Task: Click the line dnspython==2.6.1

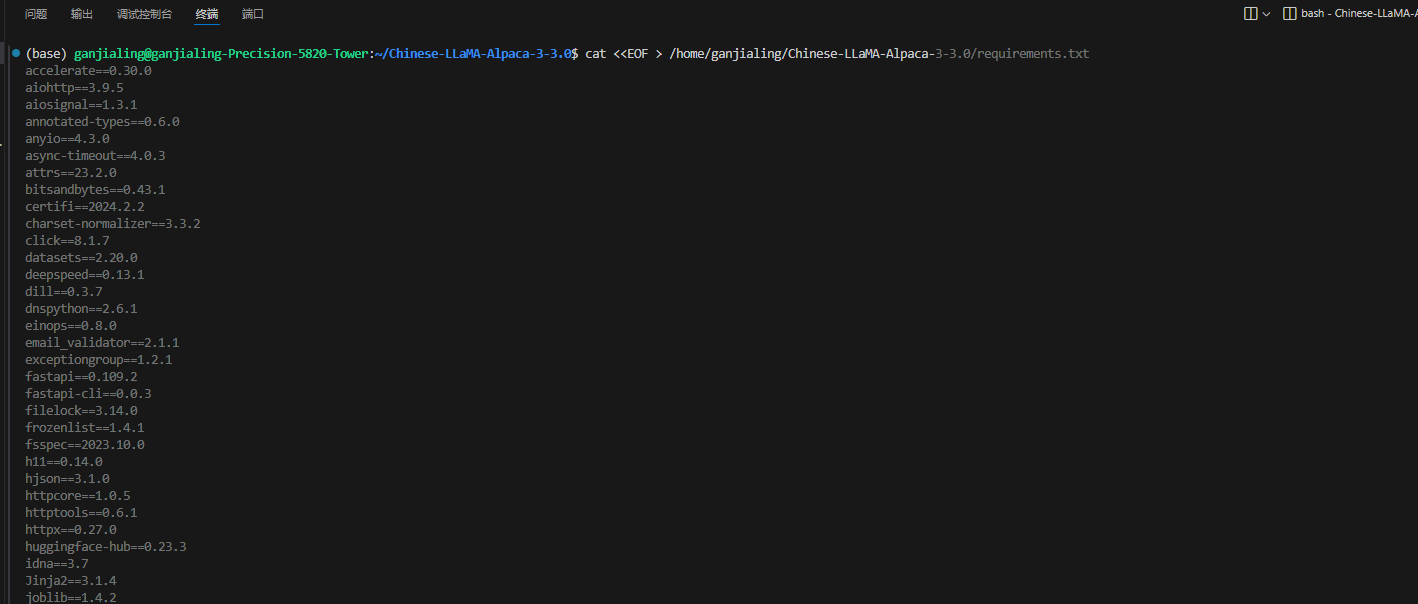Action: tap(81, 309)
